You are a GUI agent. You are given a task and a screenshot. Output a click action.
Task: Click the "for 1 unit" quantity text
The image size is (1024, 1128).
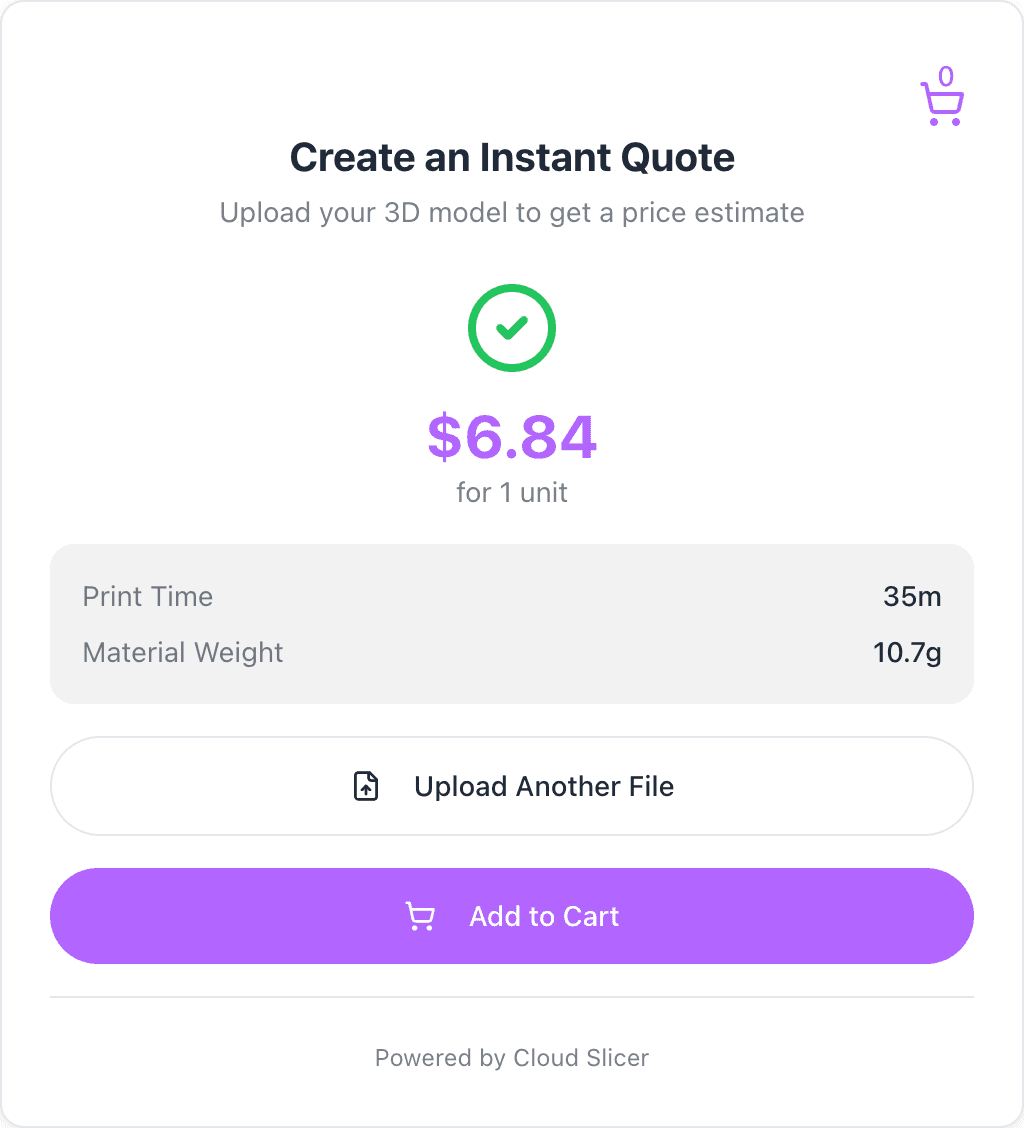pos(512,493)
